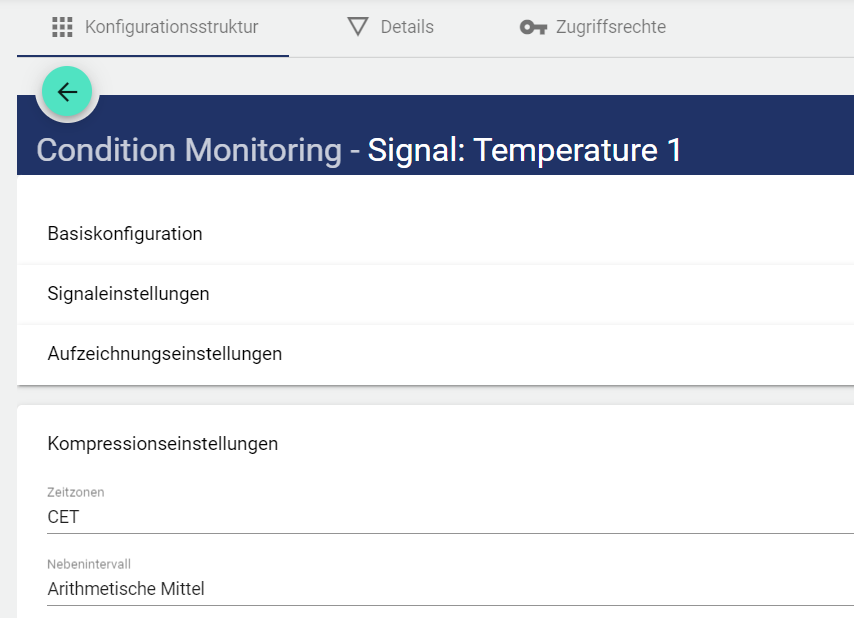Click the grid icon beside Konfigurationsstruktur
Viewport: 854px width, 618px height.
point(62,27)
